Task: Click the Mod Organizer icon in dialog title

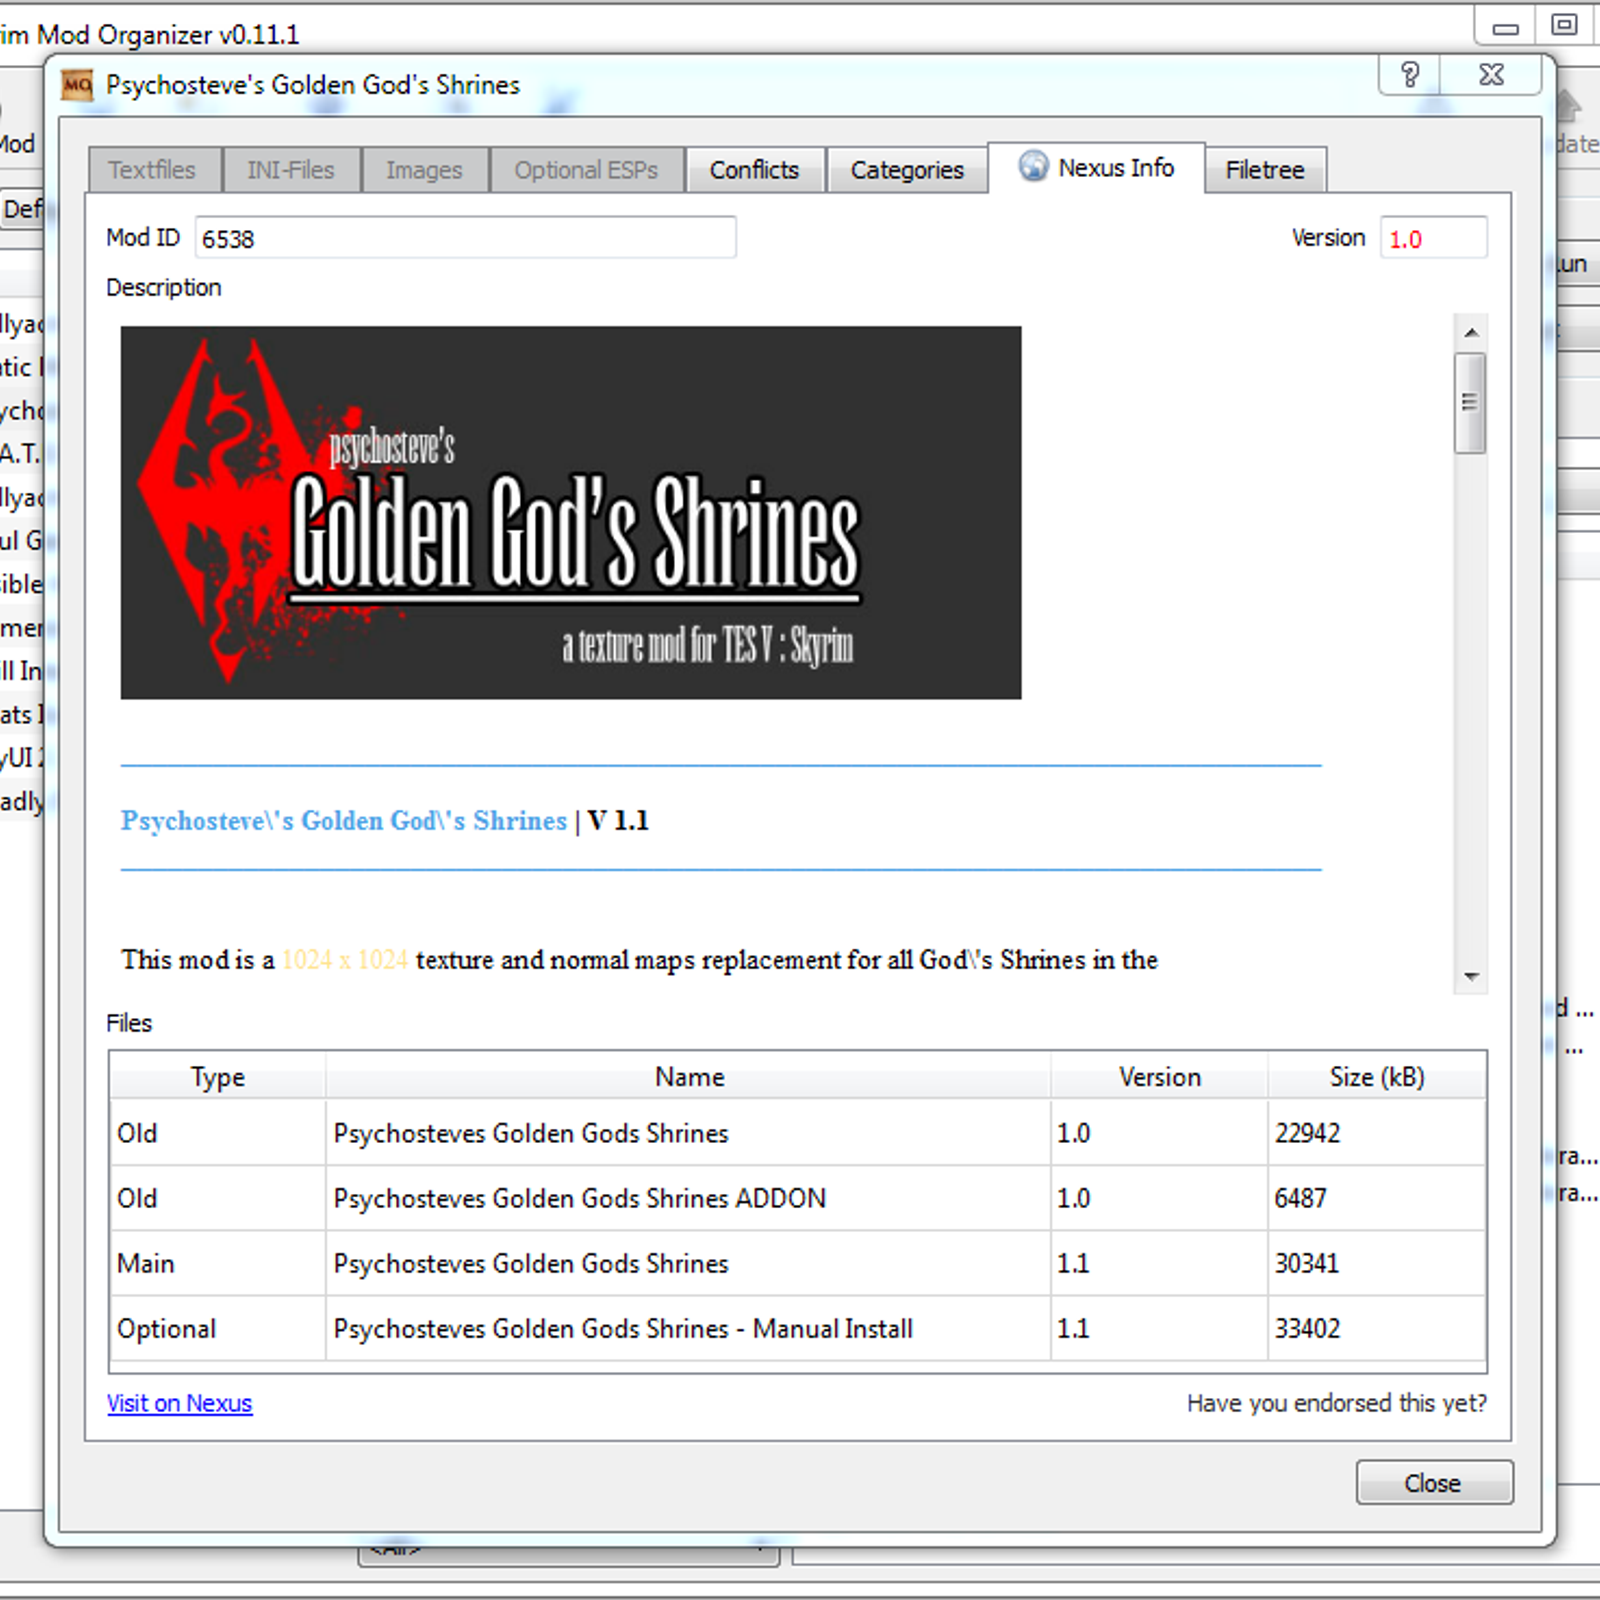Action: pyautogui.click(x=77, y=85)
